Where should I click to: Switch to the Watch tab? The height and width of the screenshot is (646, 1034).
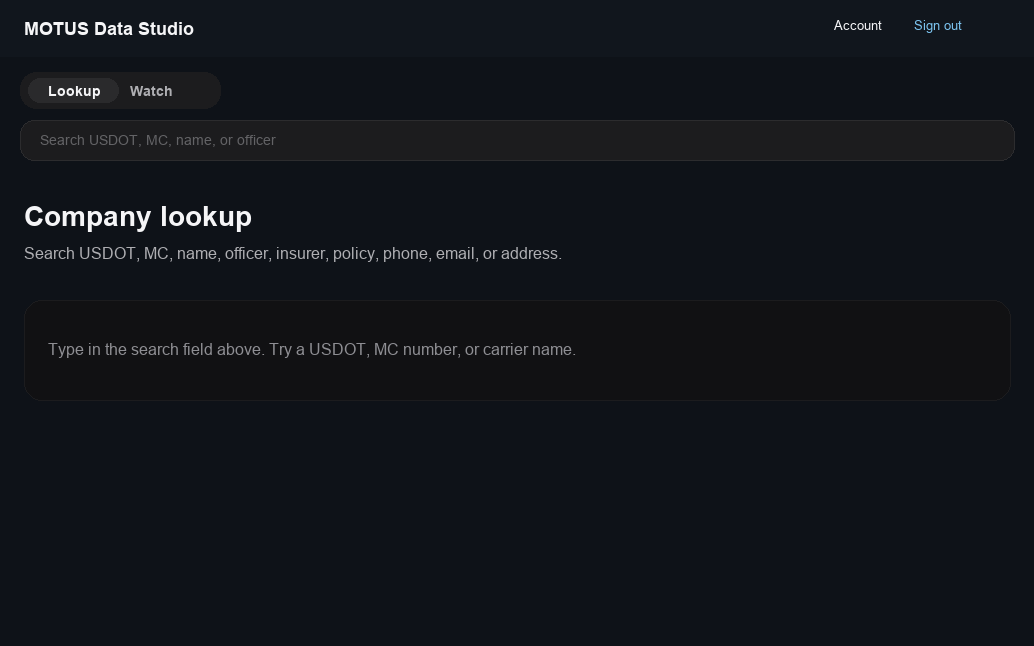pos(151,91)
